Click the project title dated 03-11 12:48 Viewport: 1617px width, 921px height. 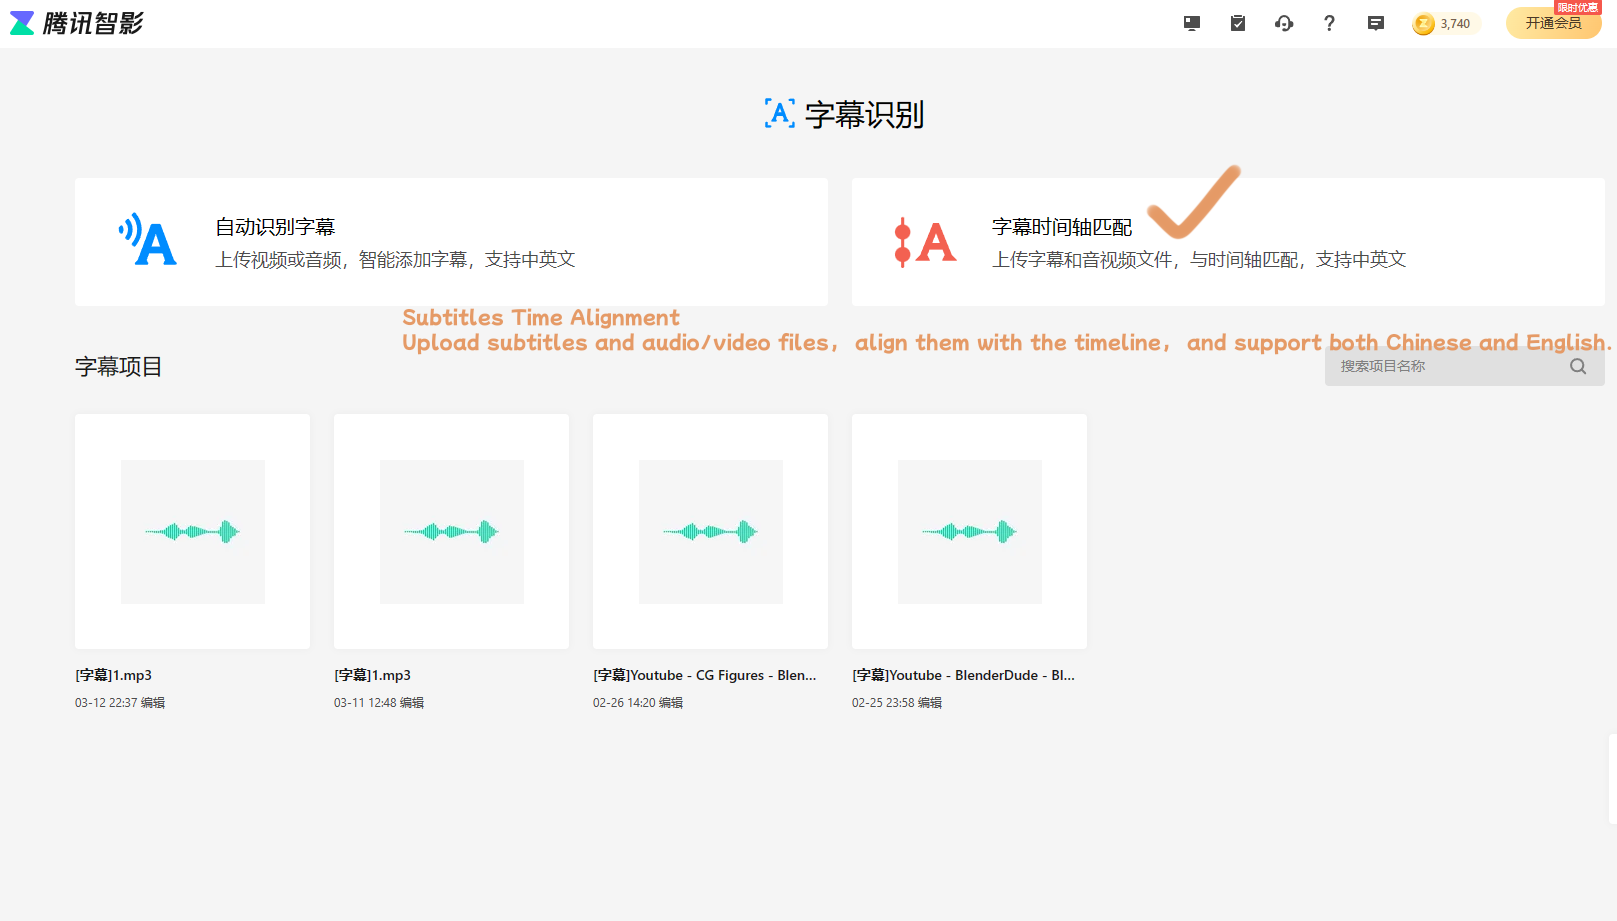(x=373, y=675)
